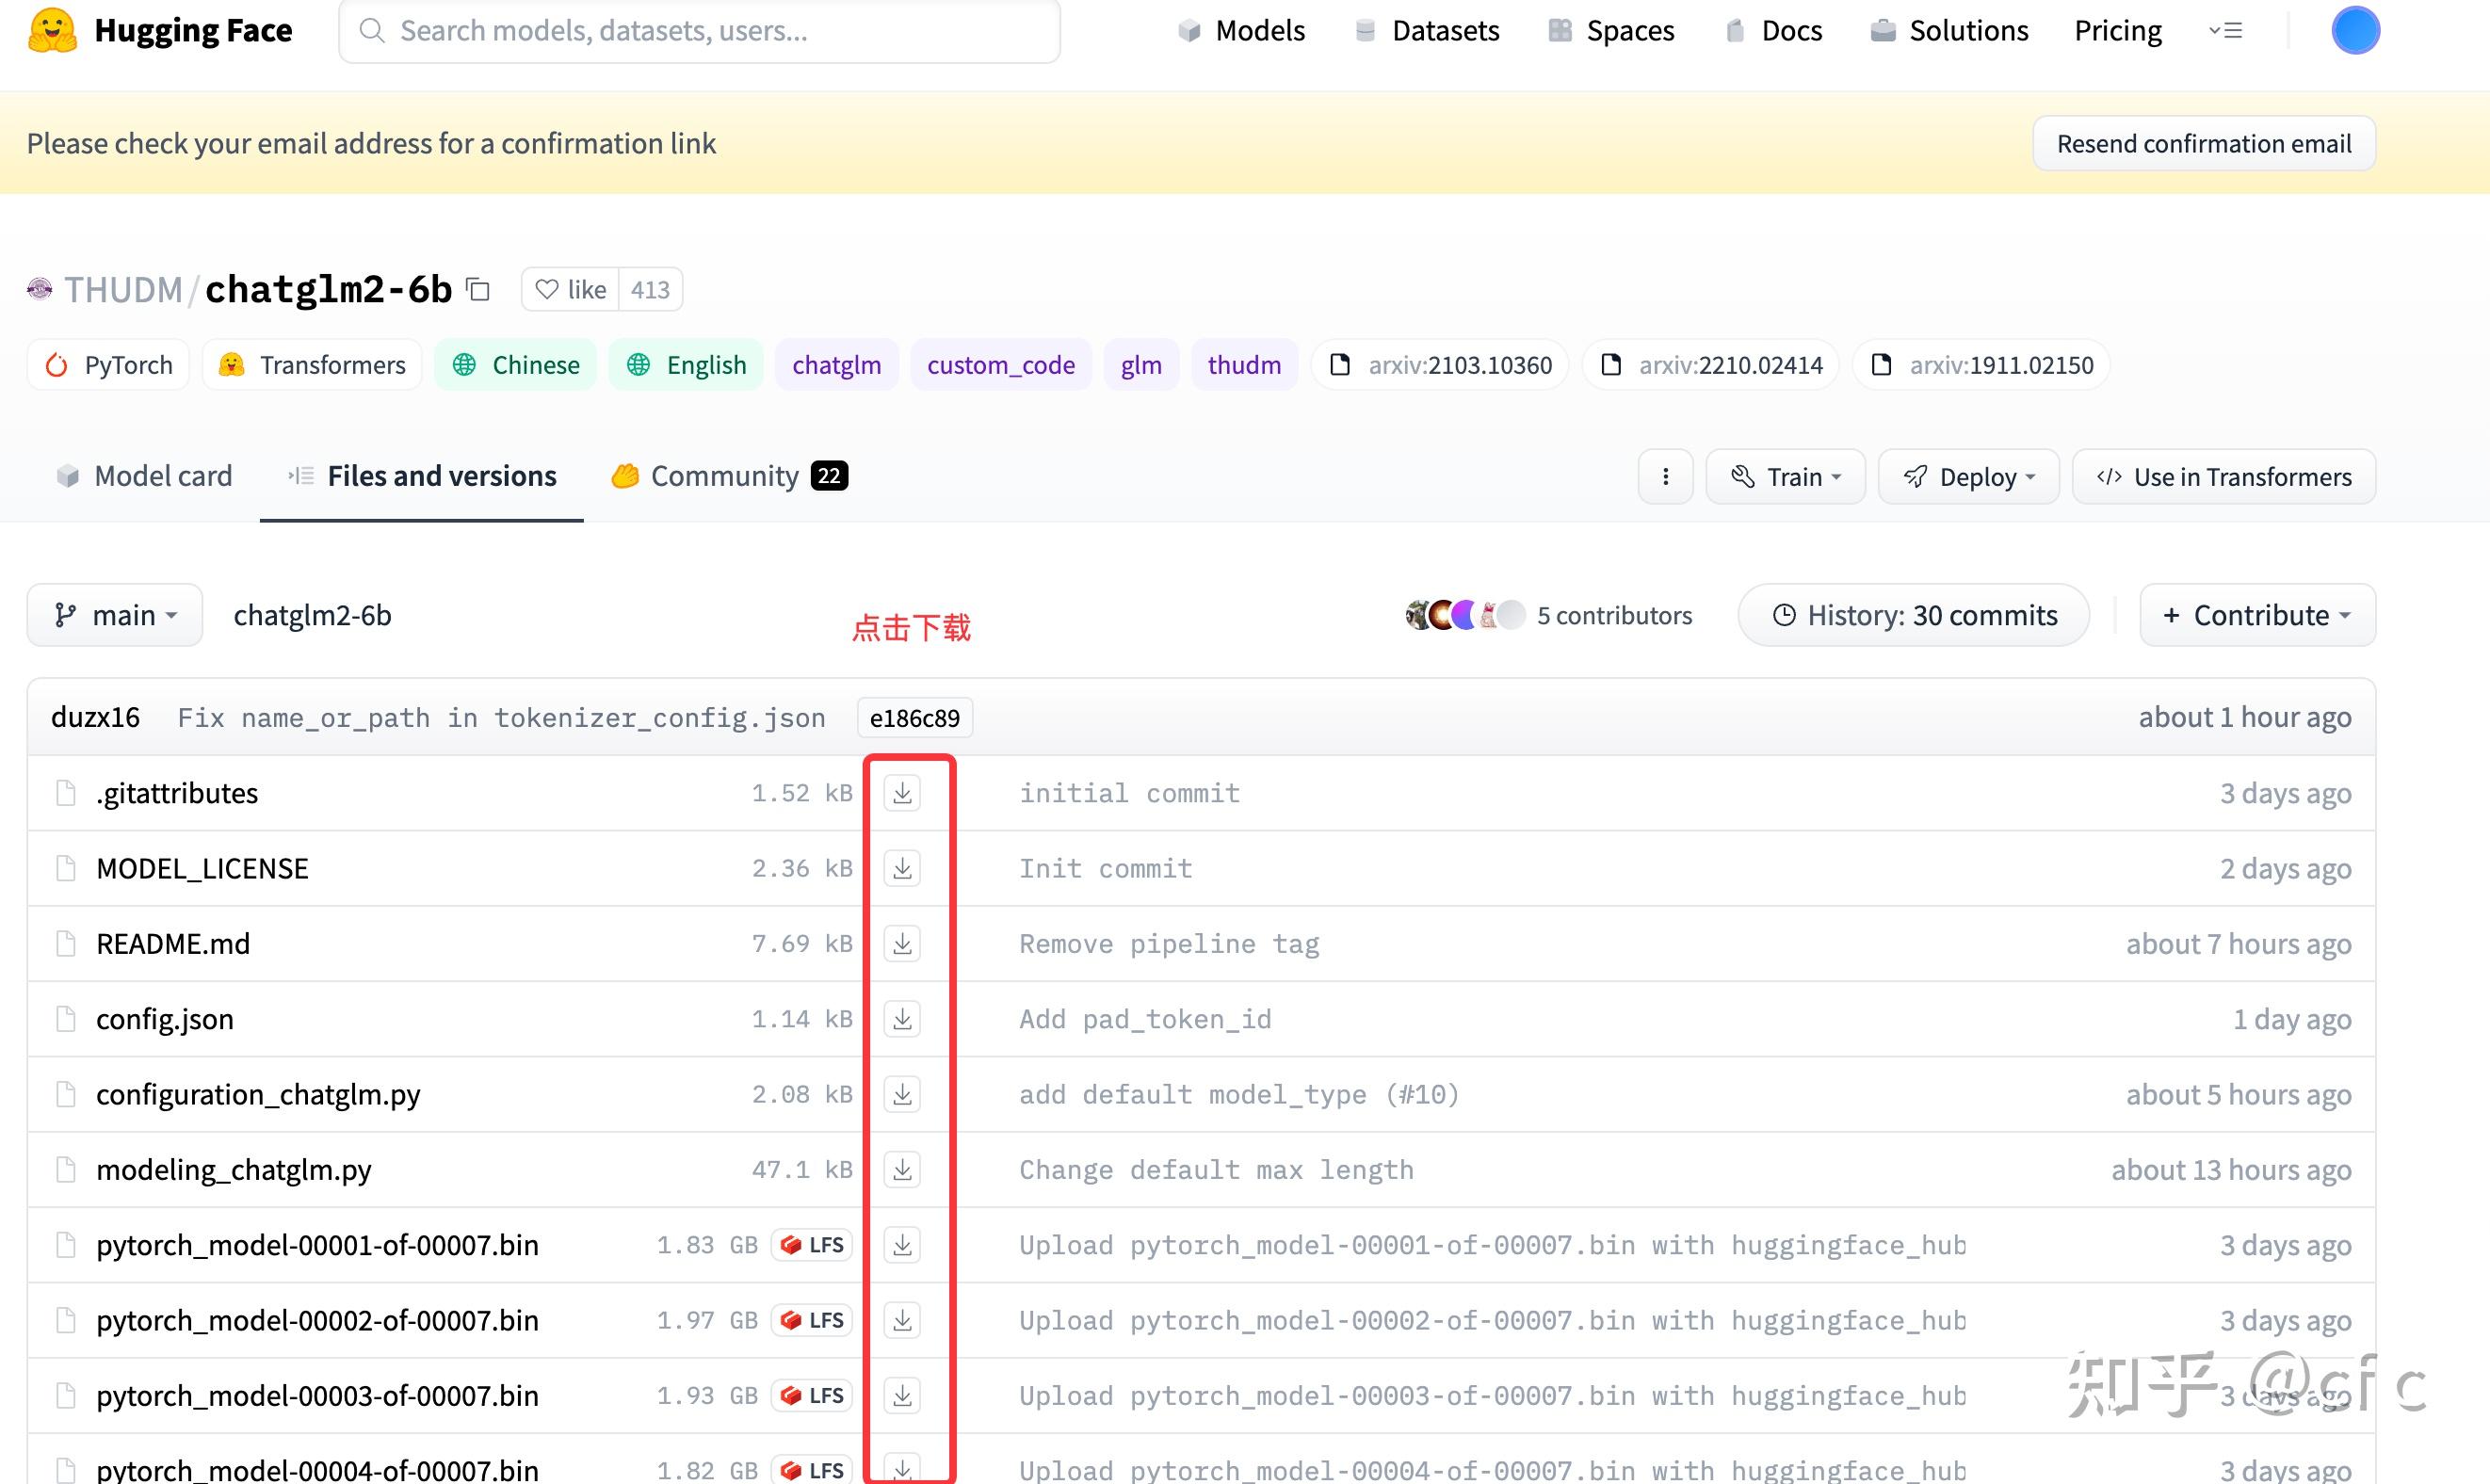Download configuration_chatglm.py file
This screenshot has height=1484, width=2490.
pyautogui.click(x=902, y=1094)
